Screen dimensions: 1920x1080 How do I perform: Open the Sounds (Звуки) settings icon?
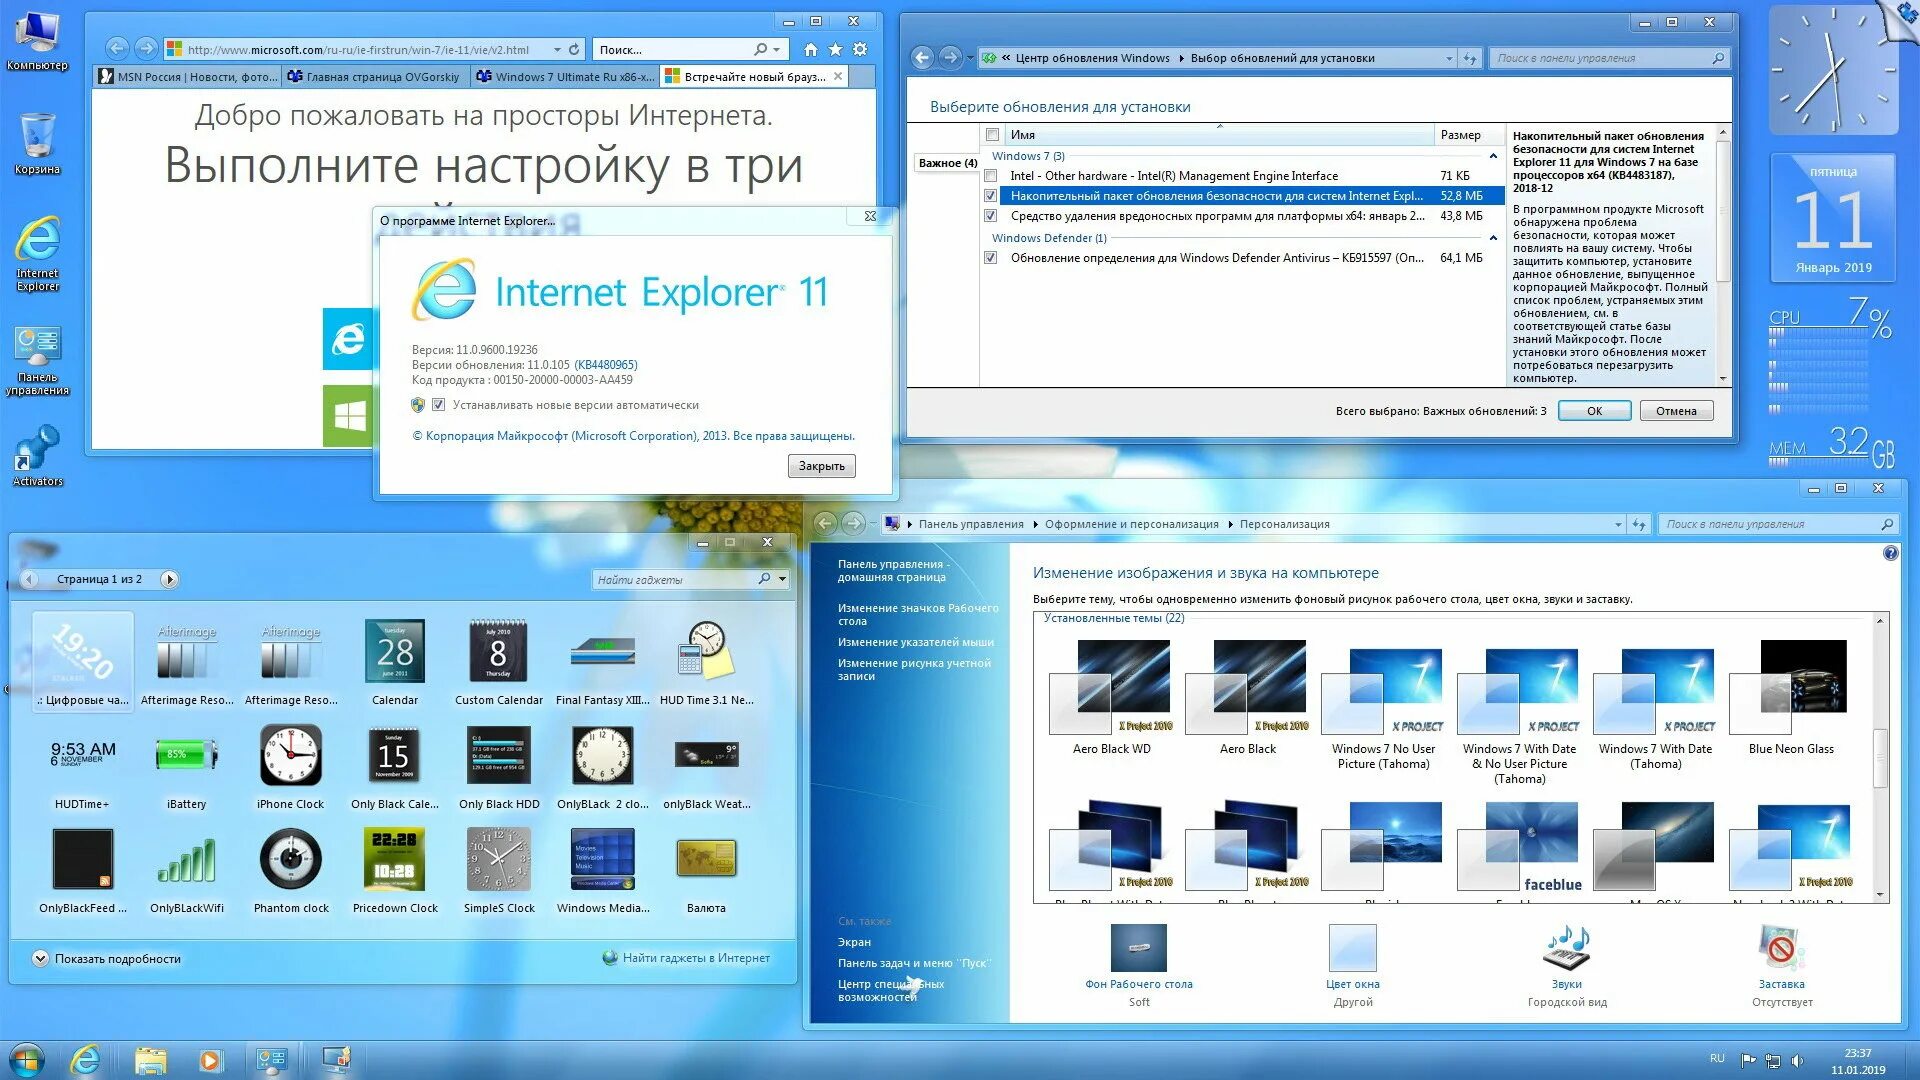[1566, 949]
